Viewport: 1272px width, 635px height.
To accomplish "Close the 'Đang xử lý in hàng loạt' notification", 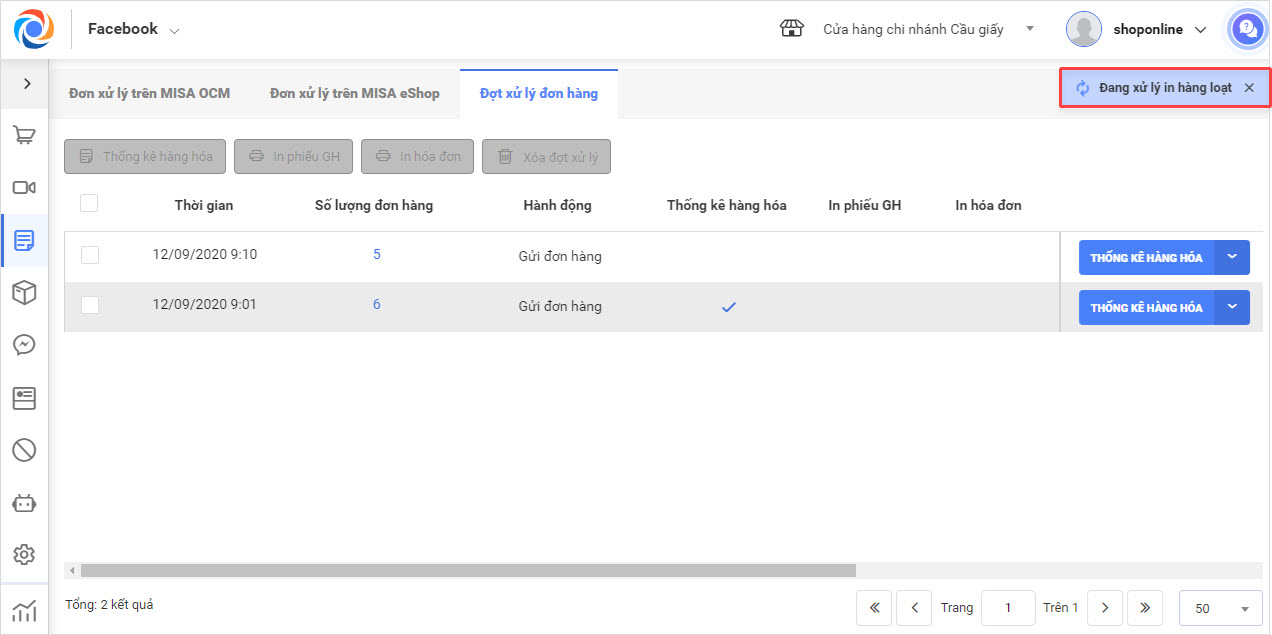I will tap(1249, 88).
